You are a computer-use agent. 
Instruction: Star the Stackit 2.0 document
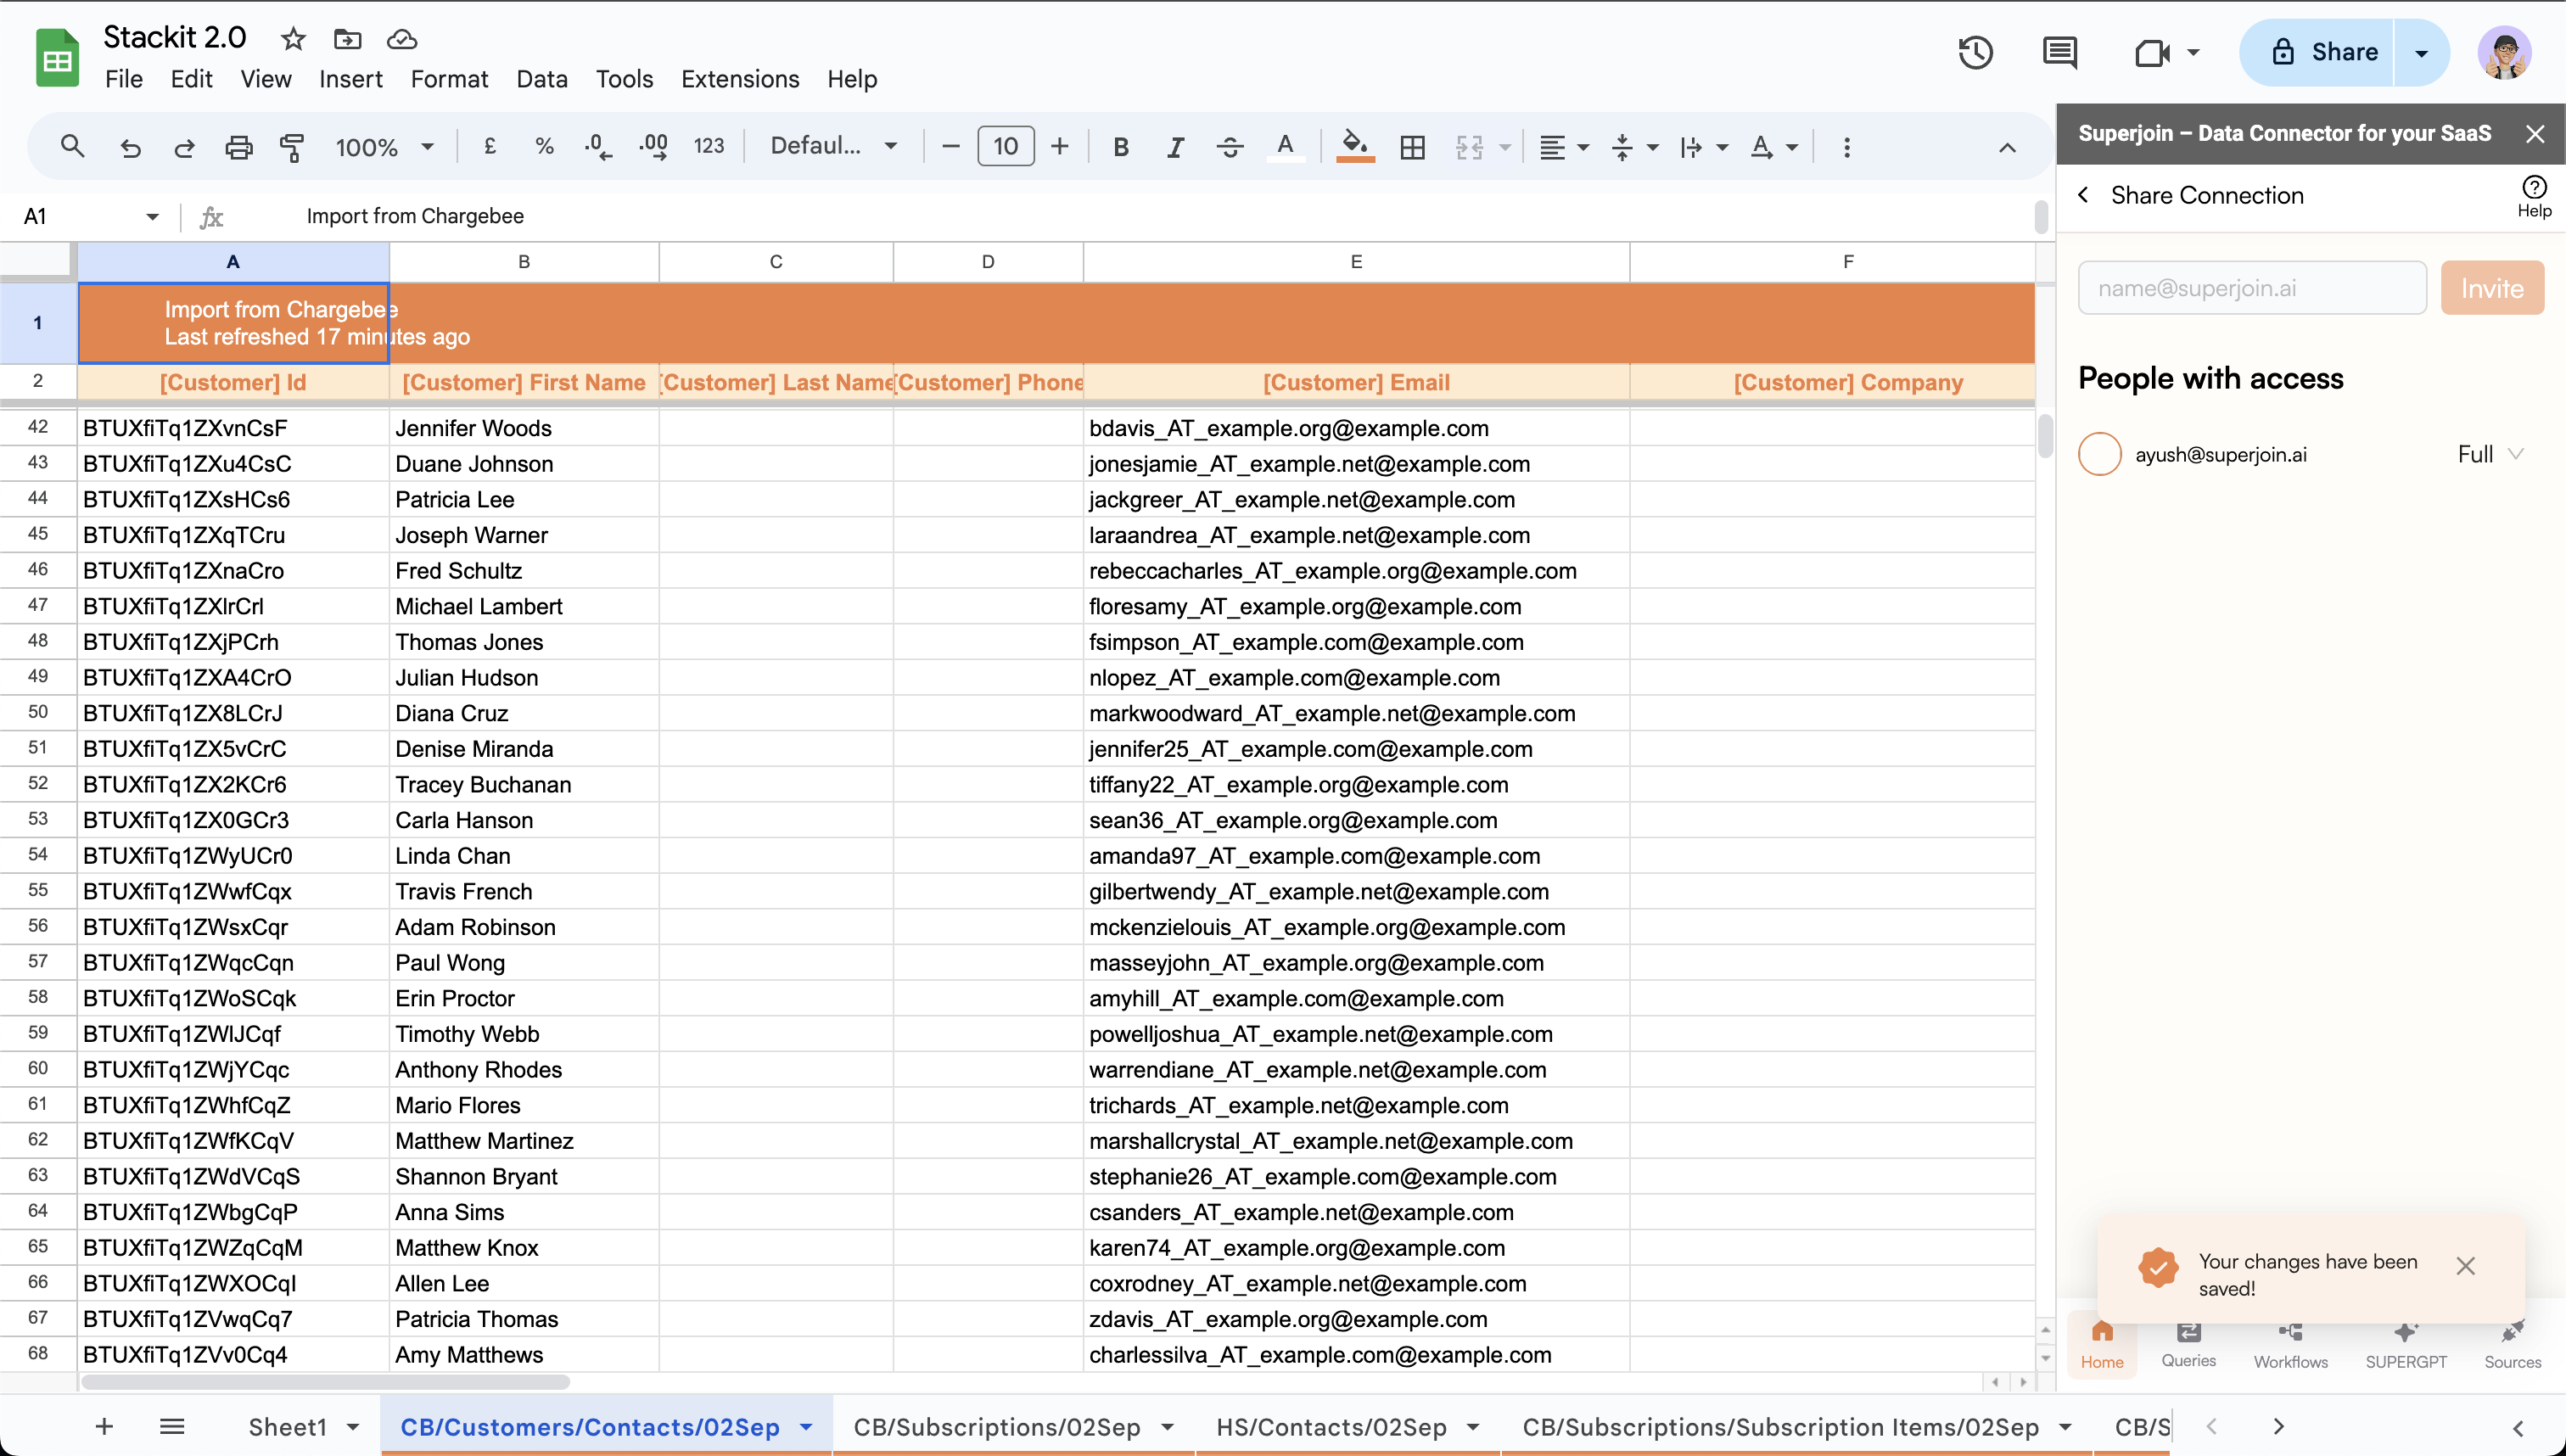pyautogui.click(x=292, y=39)
